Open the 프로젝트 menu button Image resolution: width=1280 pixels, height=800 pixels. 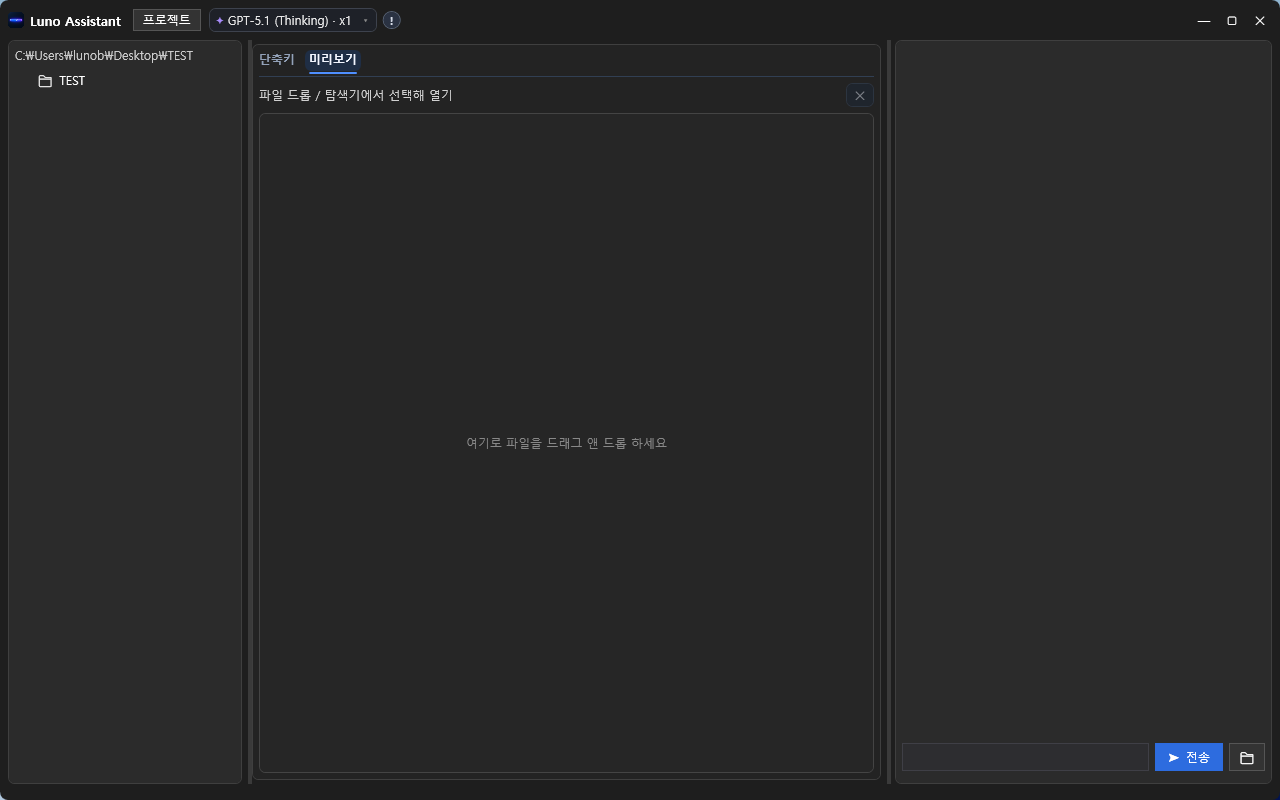(167, 20)
